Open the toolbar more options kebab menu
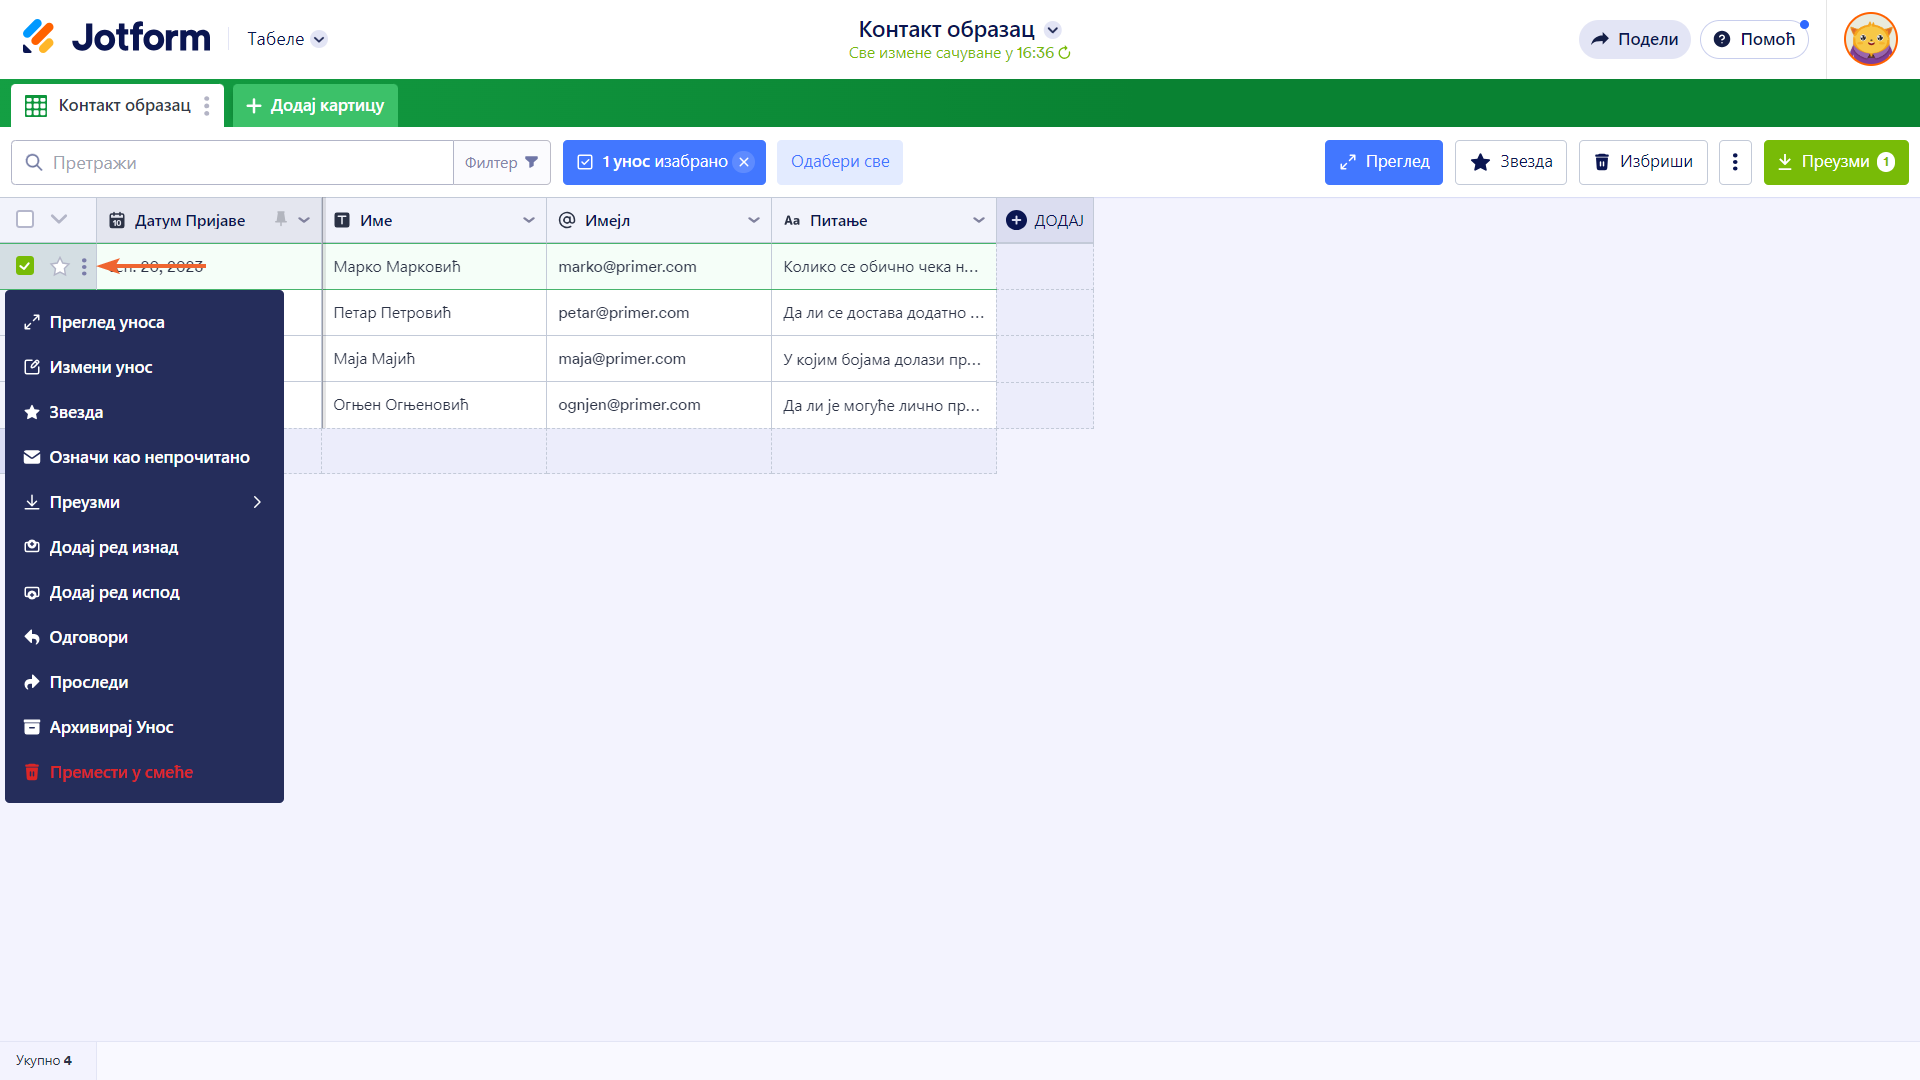Viewport: 1920px width, 1080px height. tap(1735, 162)
